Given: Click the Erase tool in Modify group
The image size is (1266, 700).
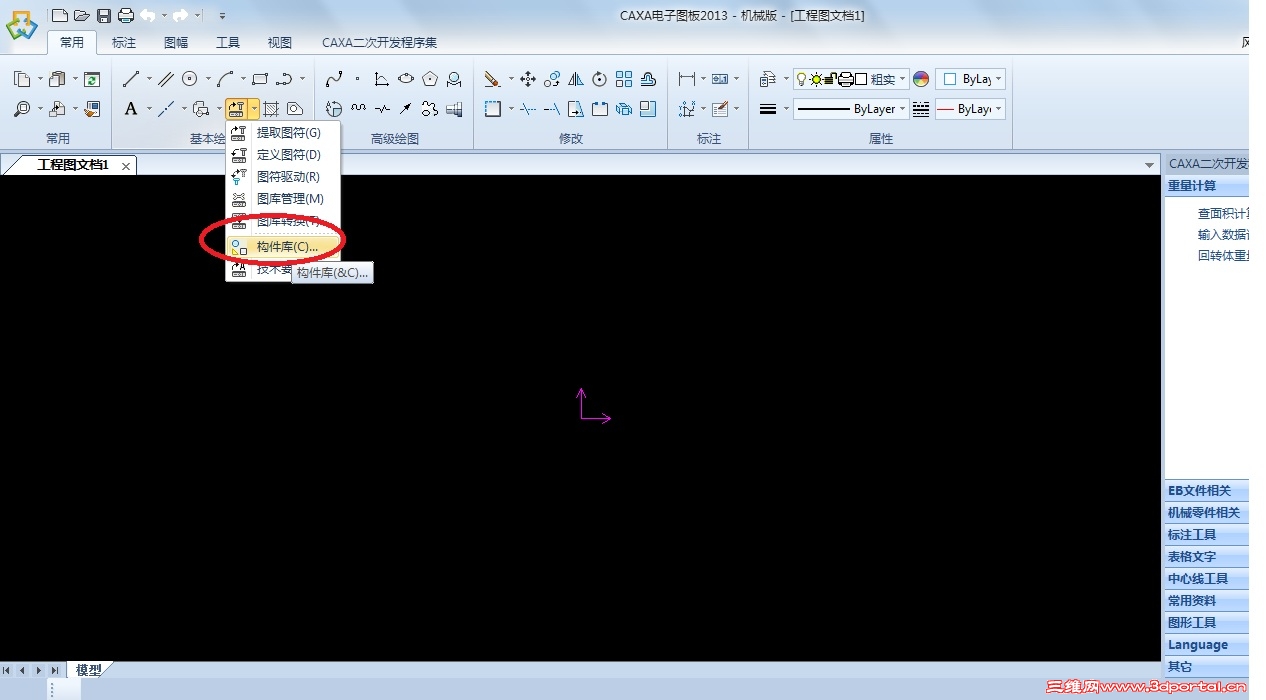Looking at the screenshot, I should pos(492,79).
